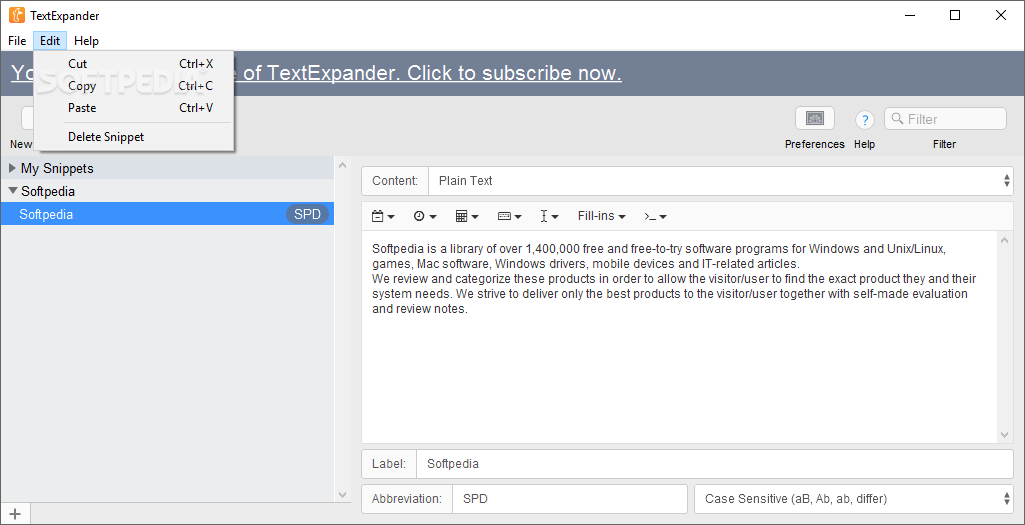Click content editor scrollbar down arrow
1025x525 pixels.
(x=1005, y=434)
